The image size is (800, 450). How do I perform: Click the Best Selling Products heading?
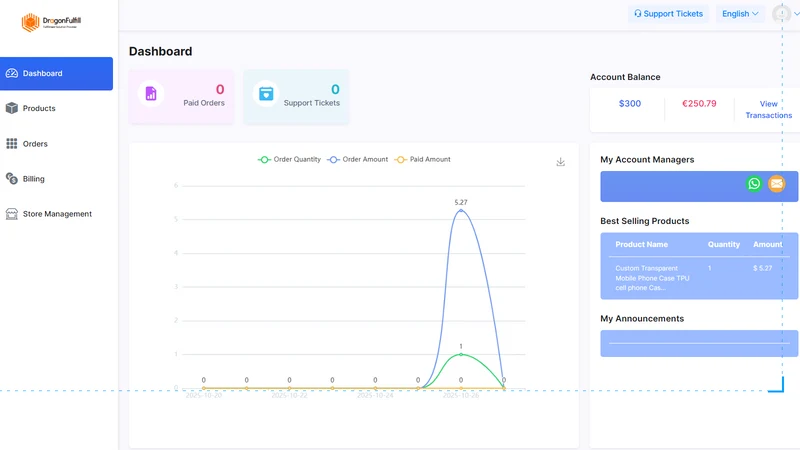(x=644, y=221)
